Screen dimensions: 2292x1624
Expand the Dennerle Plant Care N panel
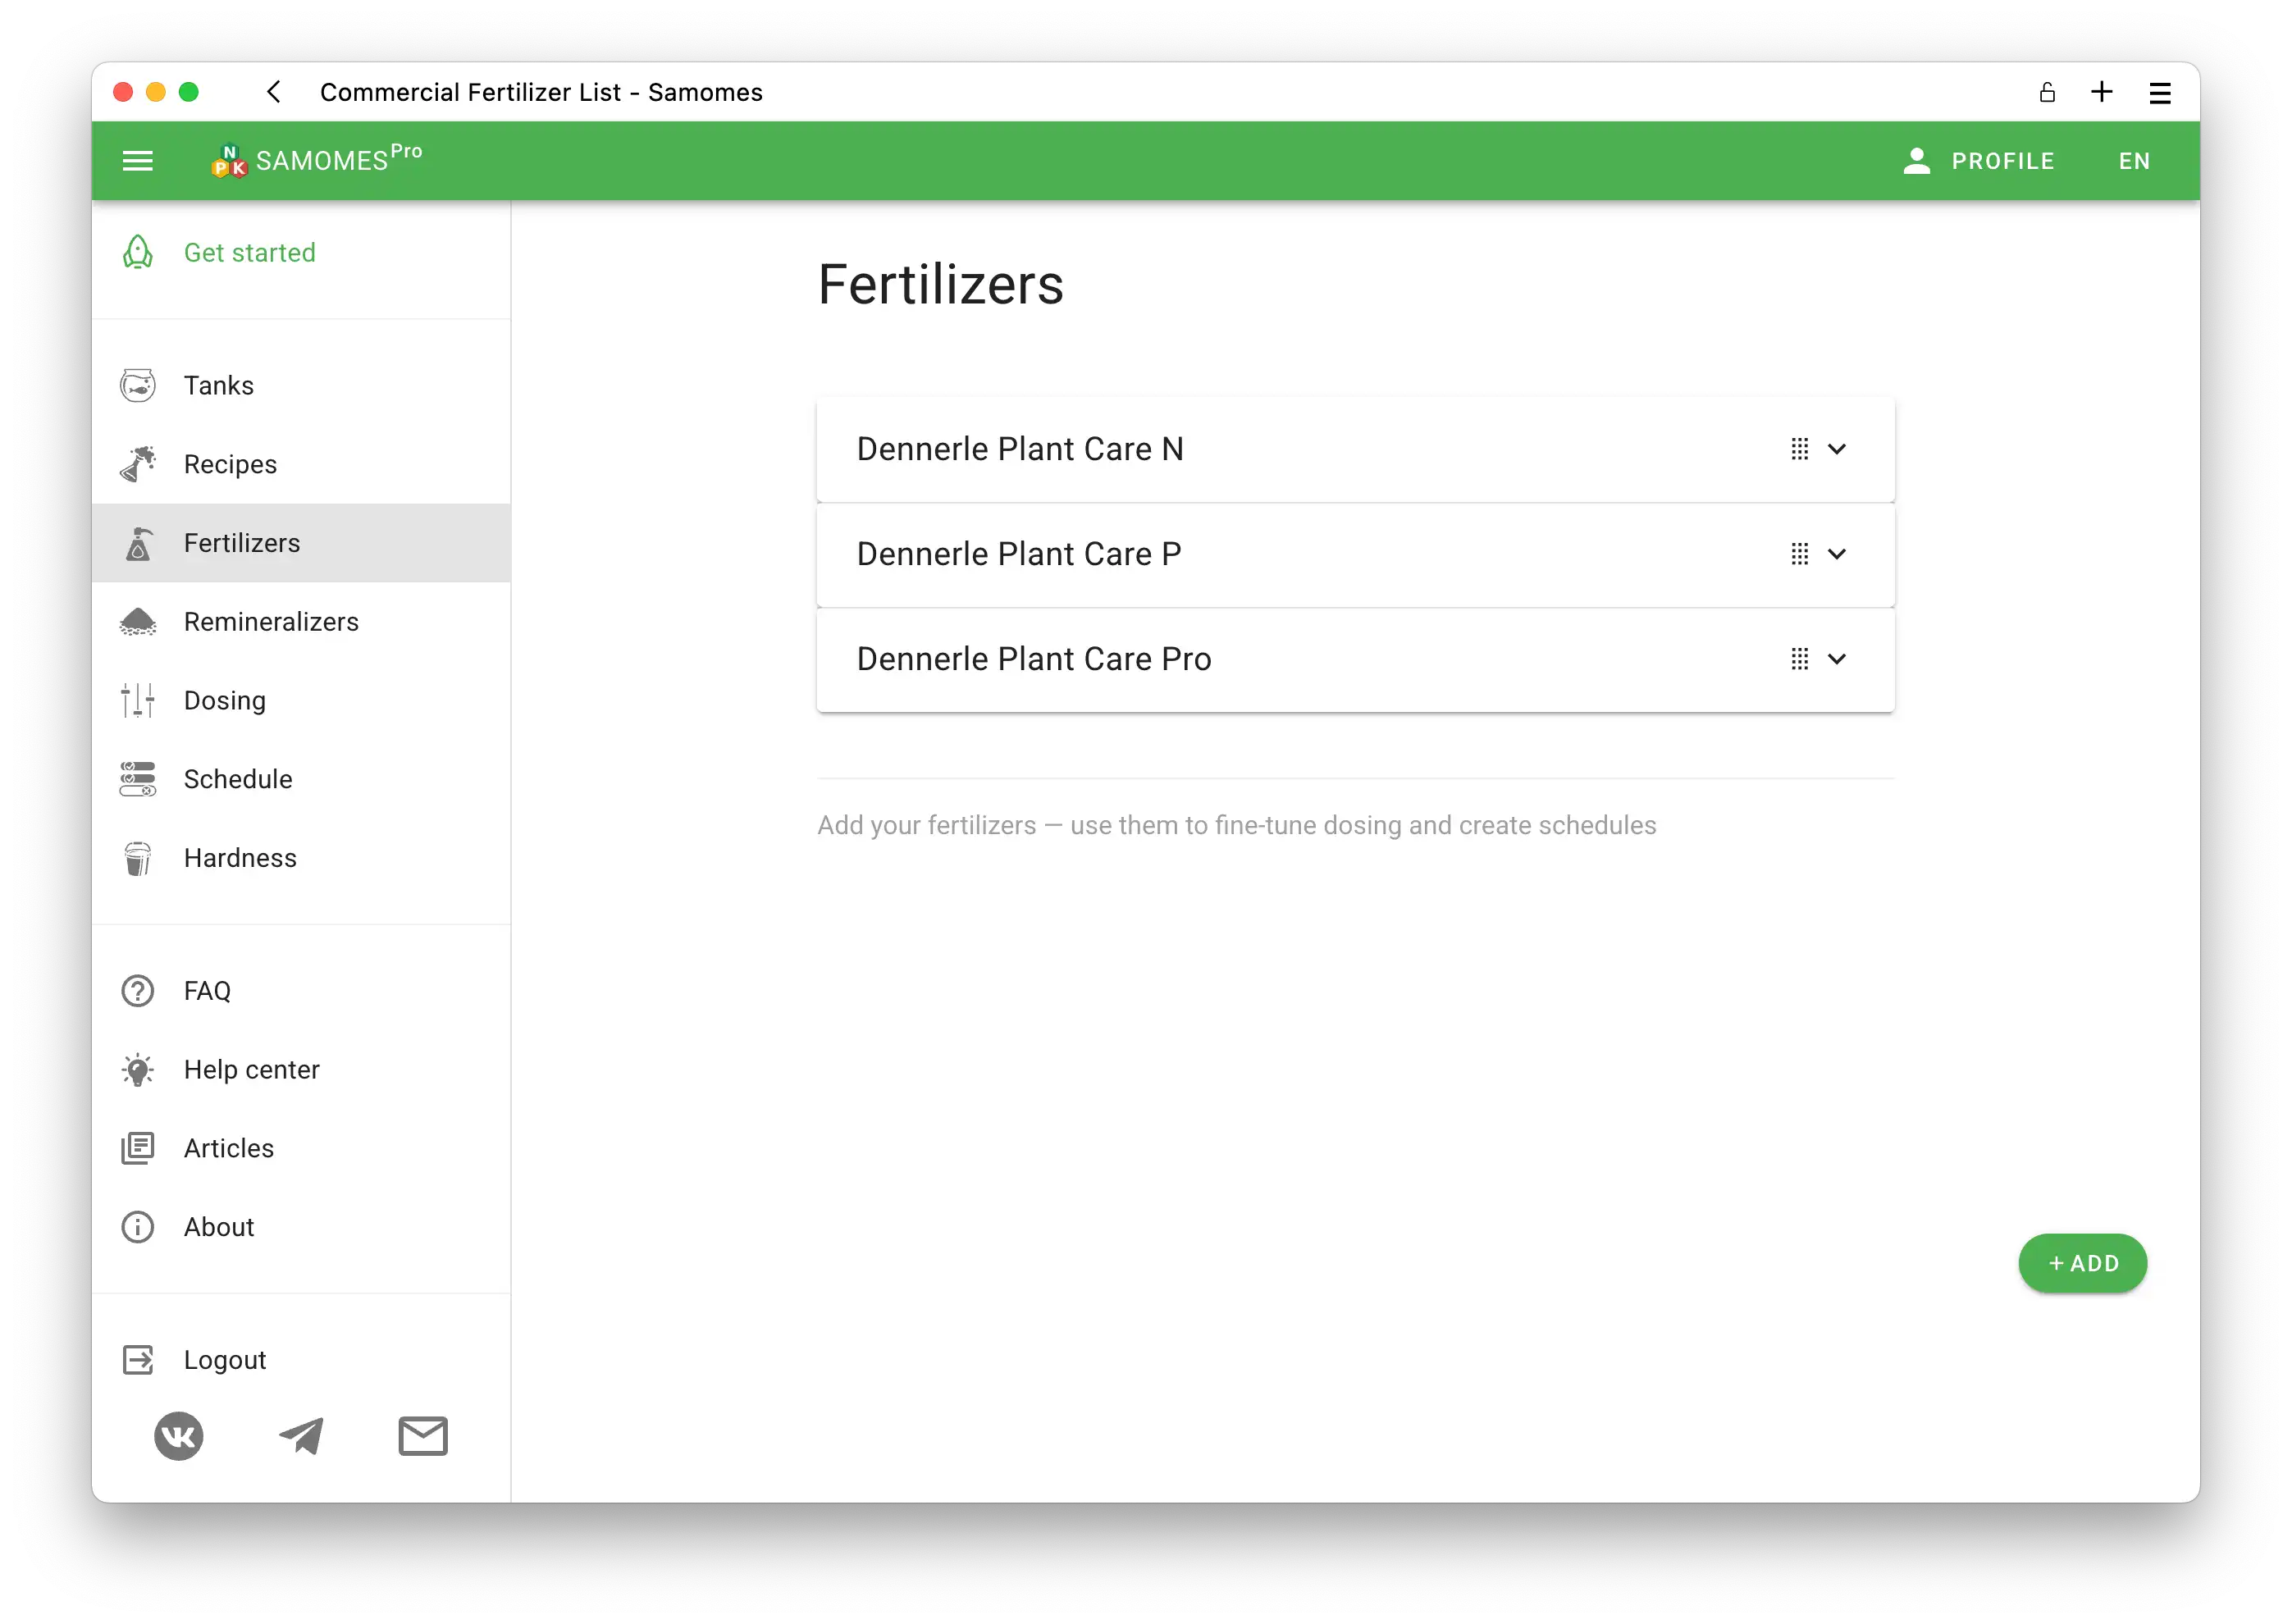click(x=1837, y=449)
